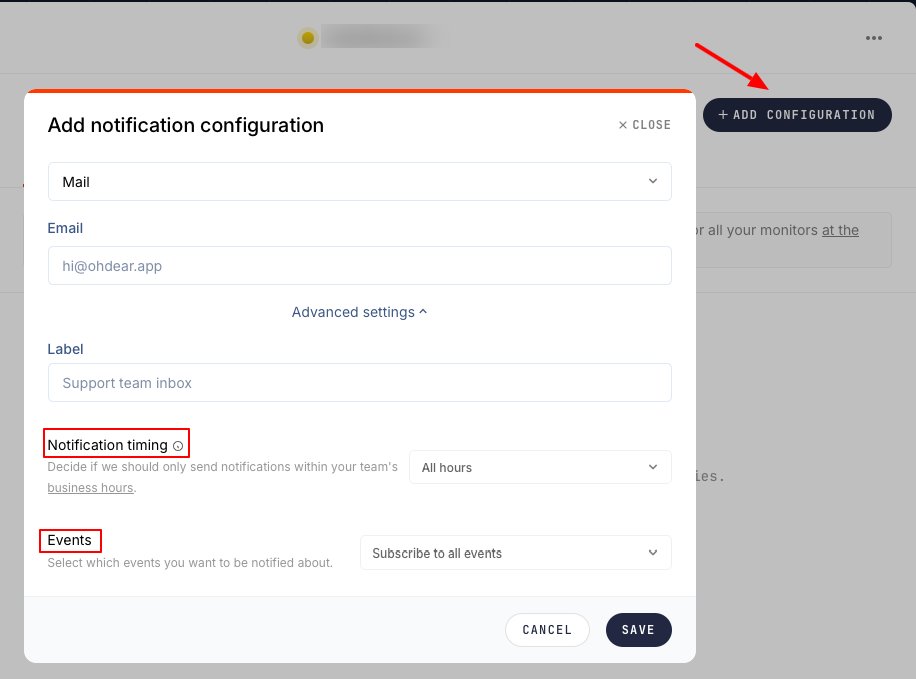This screenshot has height=679, width=916.
Task: Close the notification configuration dialog
Action: pos(644,125)
